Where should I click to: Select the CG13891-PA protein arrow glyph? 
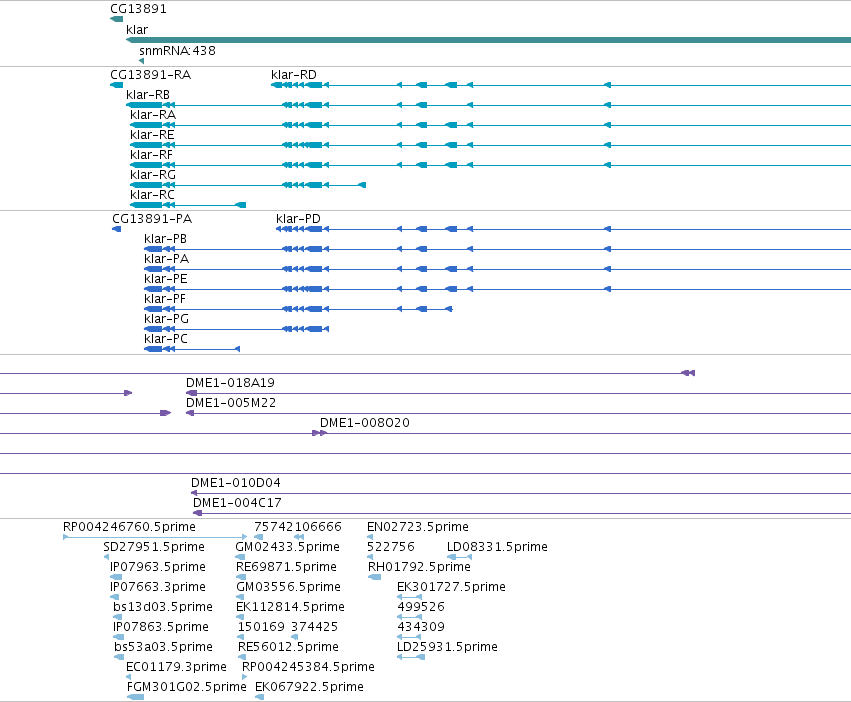coord(117,229)
